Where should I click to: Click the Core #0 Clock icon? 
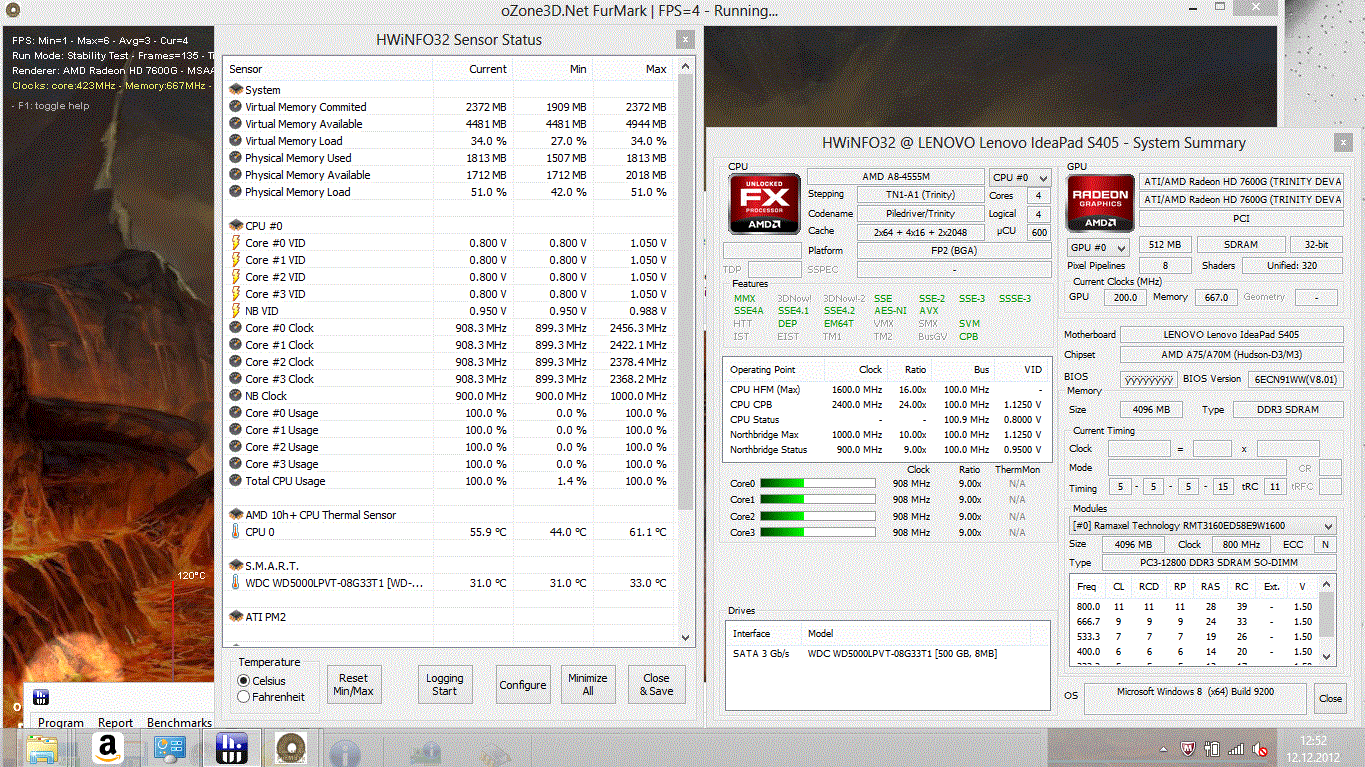point(236,328)
